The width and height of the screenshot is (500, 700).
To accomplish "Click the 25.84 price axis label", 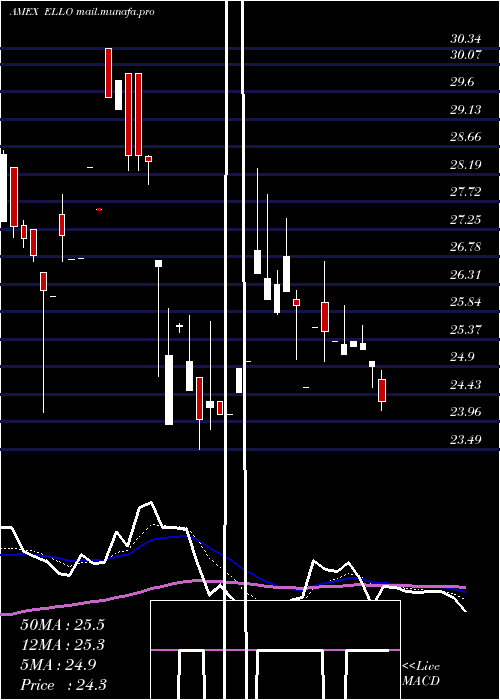I will click(466, 302).
